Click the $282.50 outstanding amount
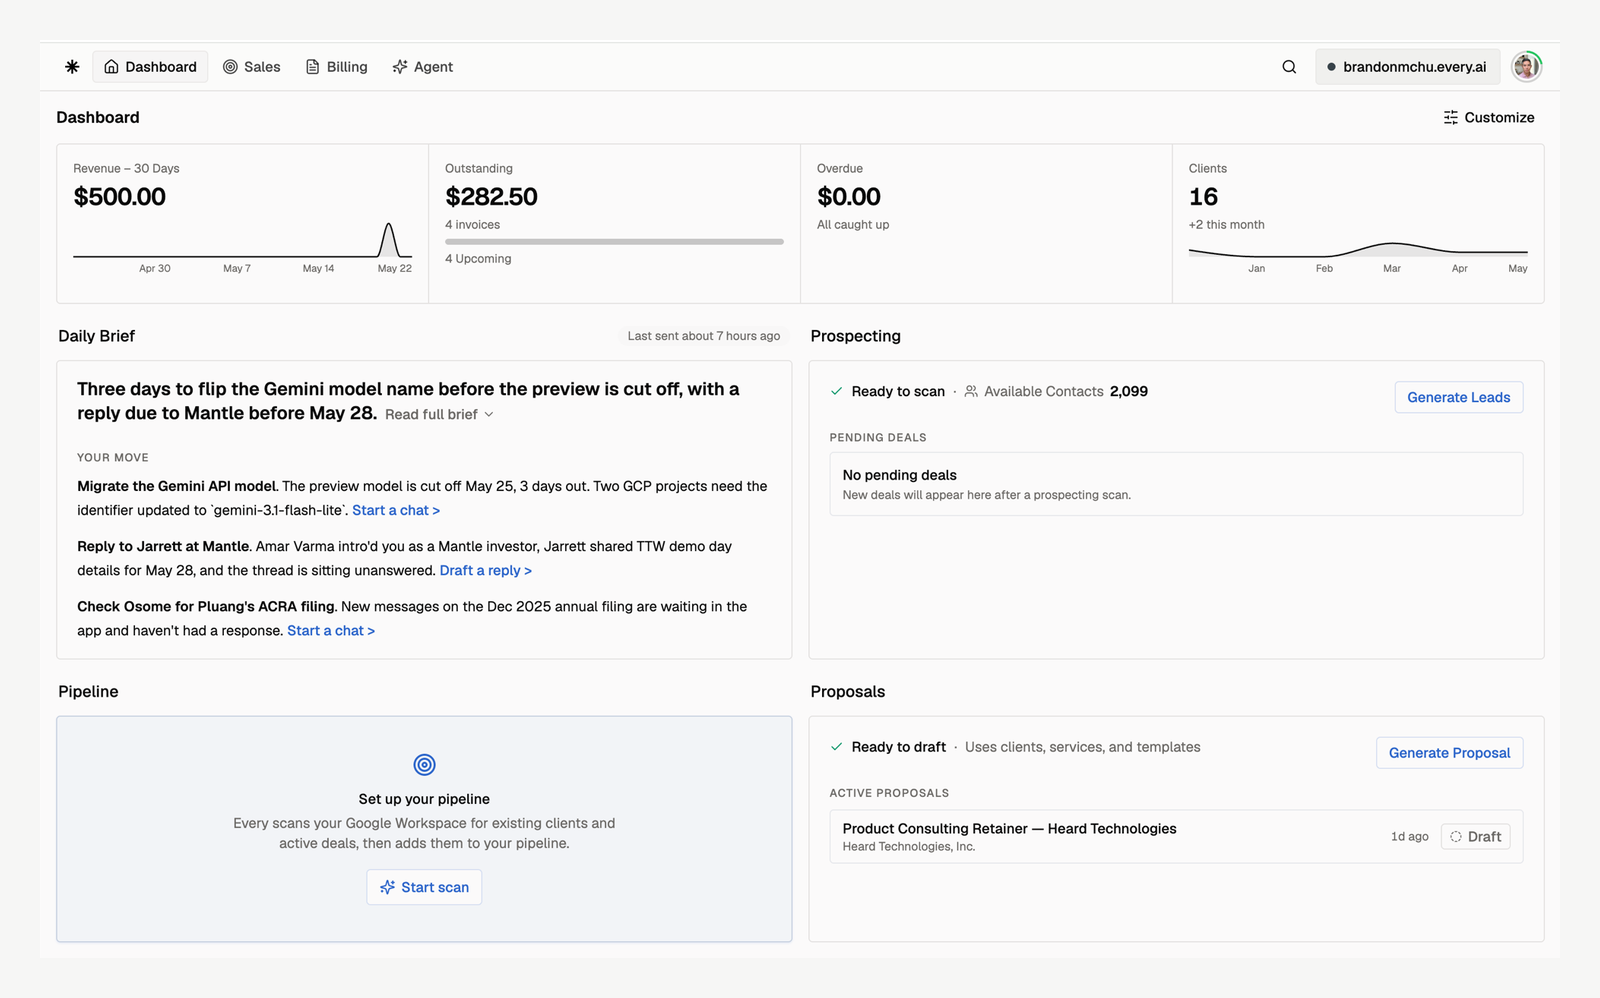The image size is (1600, 998). click(x=491, y=197)
